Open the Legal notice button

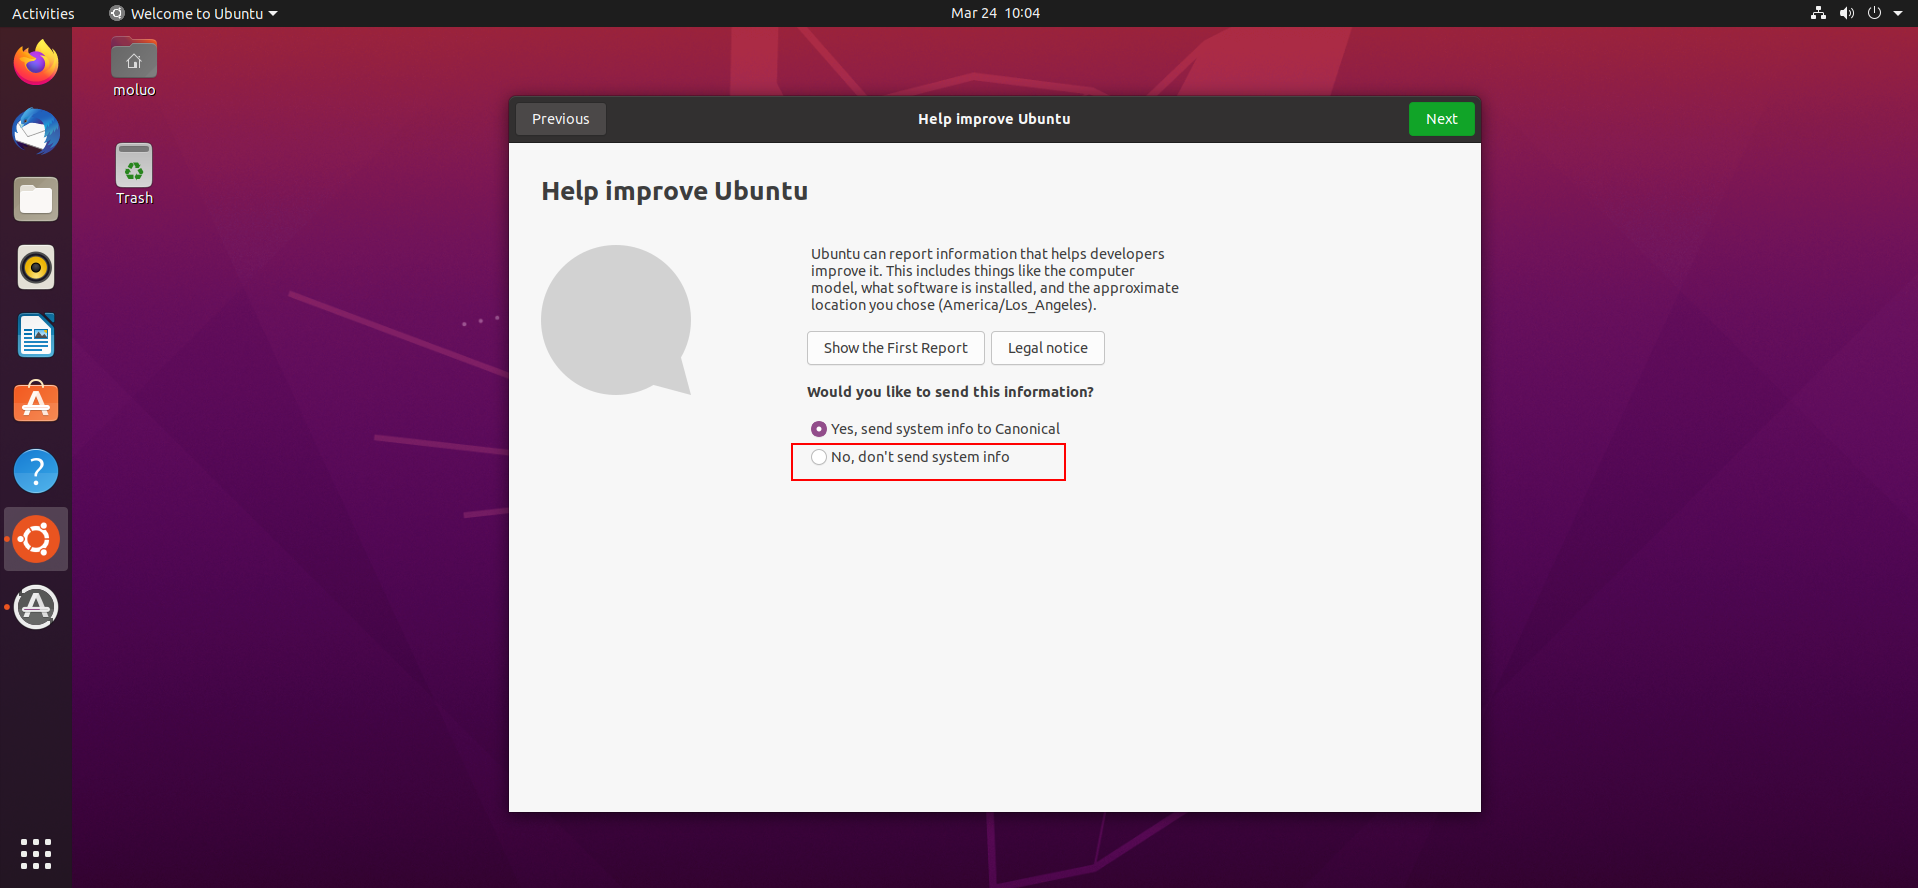point(1047,348)
